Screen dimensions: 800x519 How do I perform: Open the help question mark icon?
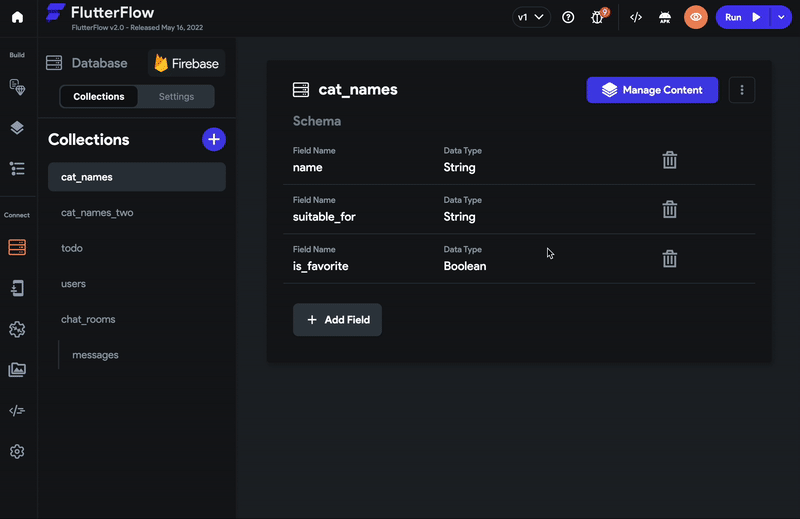[x=568, y=17]
